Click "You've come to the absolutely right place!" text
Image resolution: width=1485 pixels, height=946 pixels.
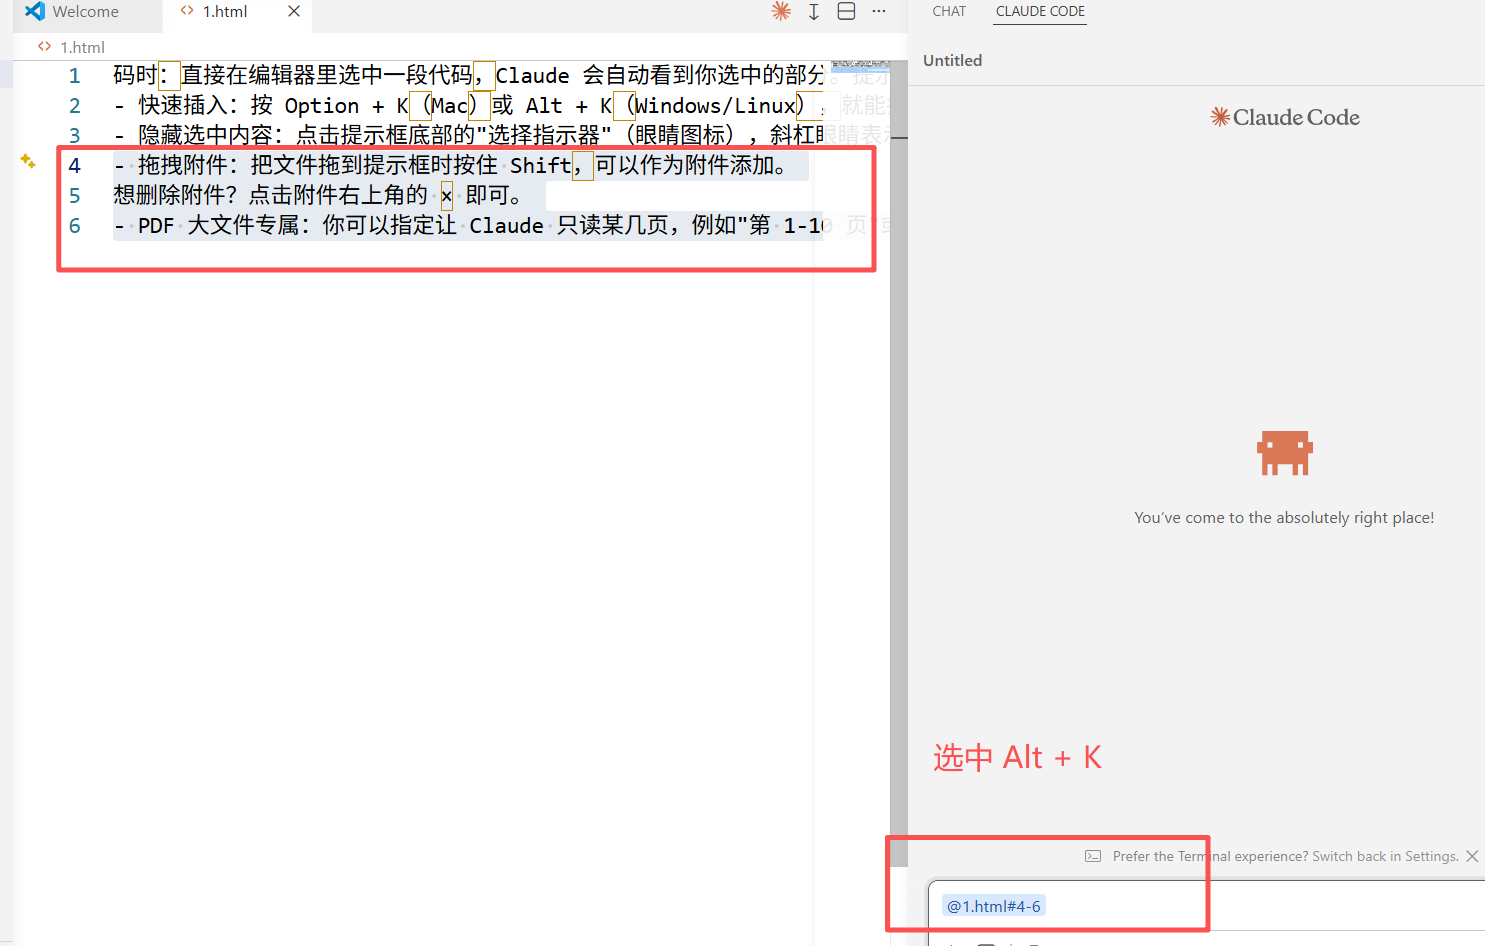click(x=1284, y=518)
